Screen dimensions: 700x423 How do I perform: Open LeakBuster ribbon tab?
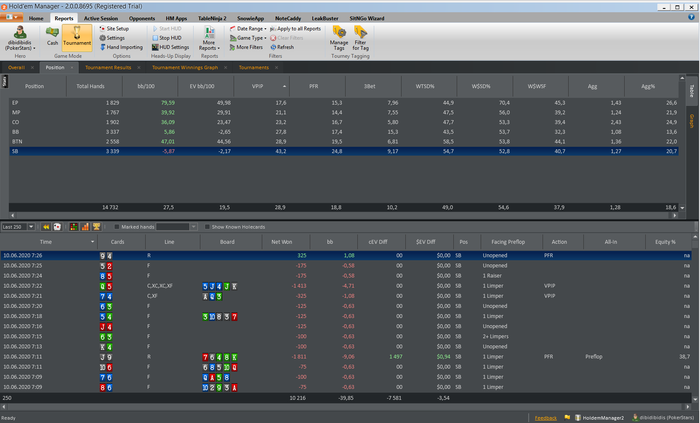[325, 18]
